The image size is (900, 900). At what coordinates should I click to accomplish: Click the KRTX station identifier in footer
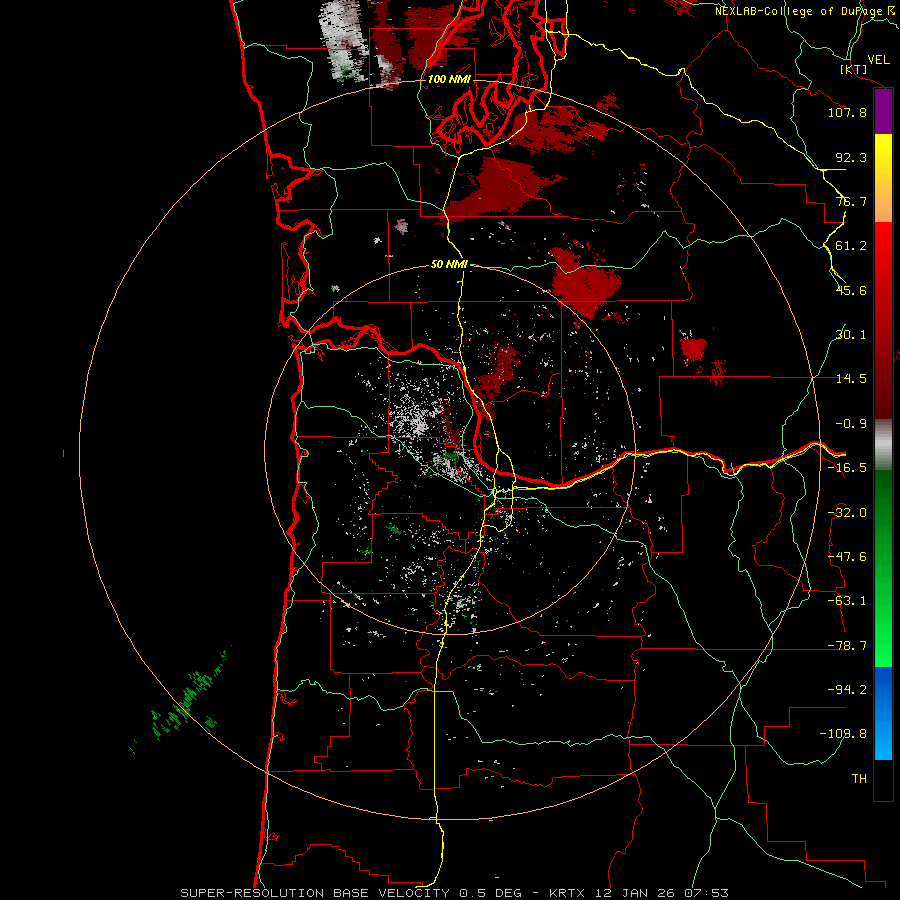coord(567,893)
